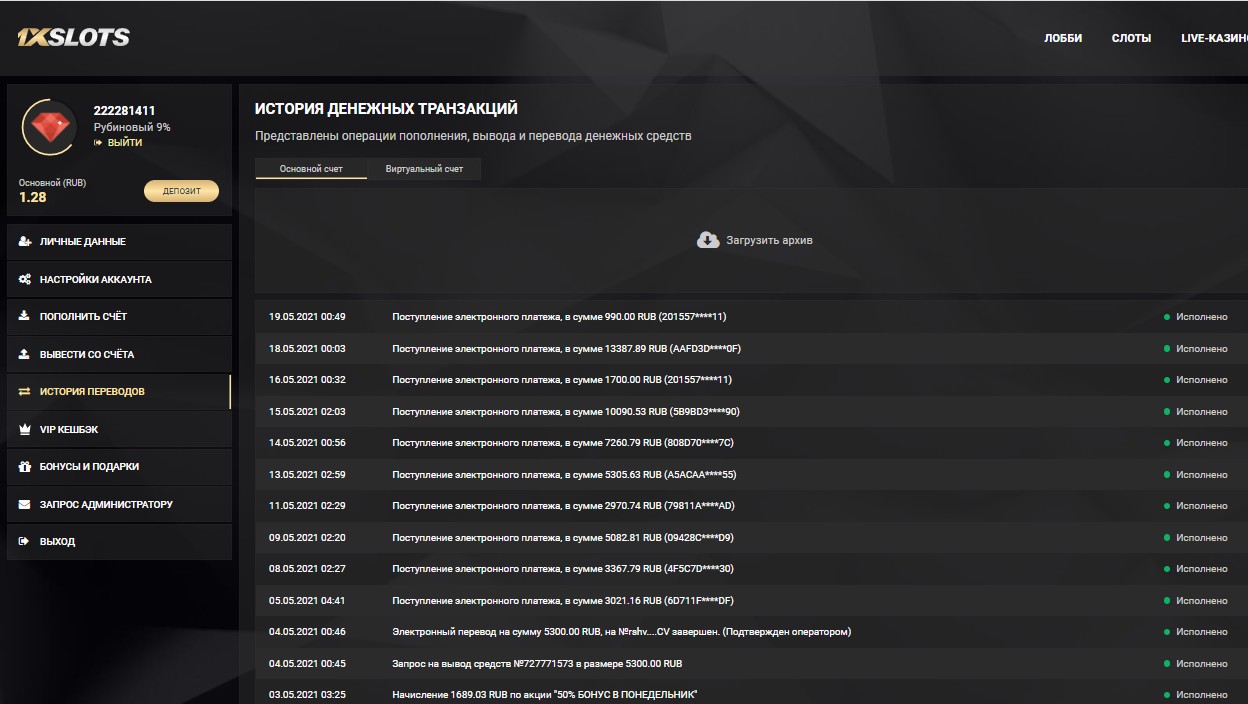Click Рубиновый 9% status text
1248x704 pixels.
132,128
